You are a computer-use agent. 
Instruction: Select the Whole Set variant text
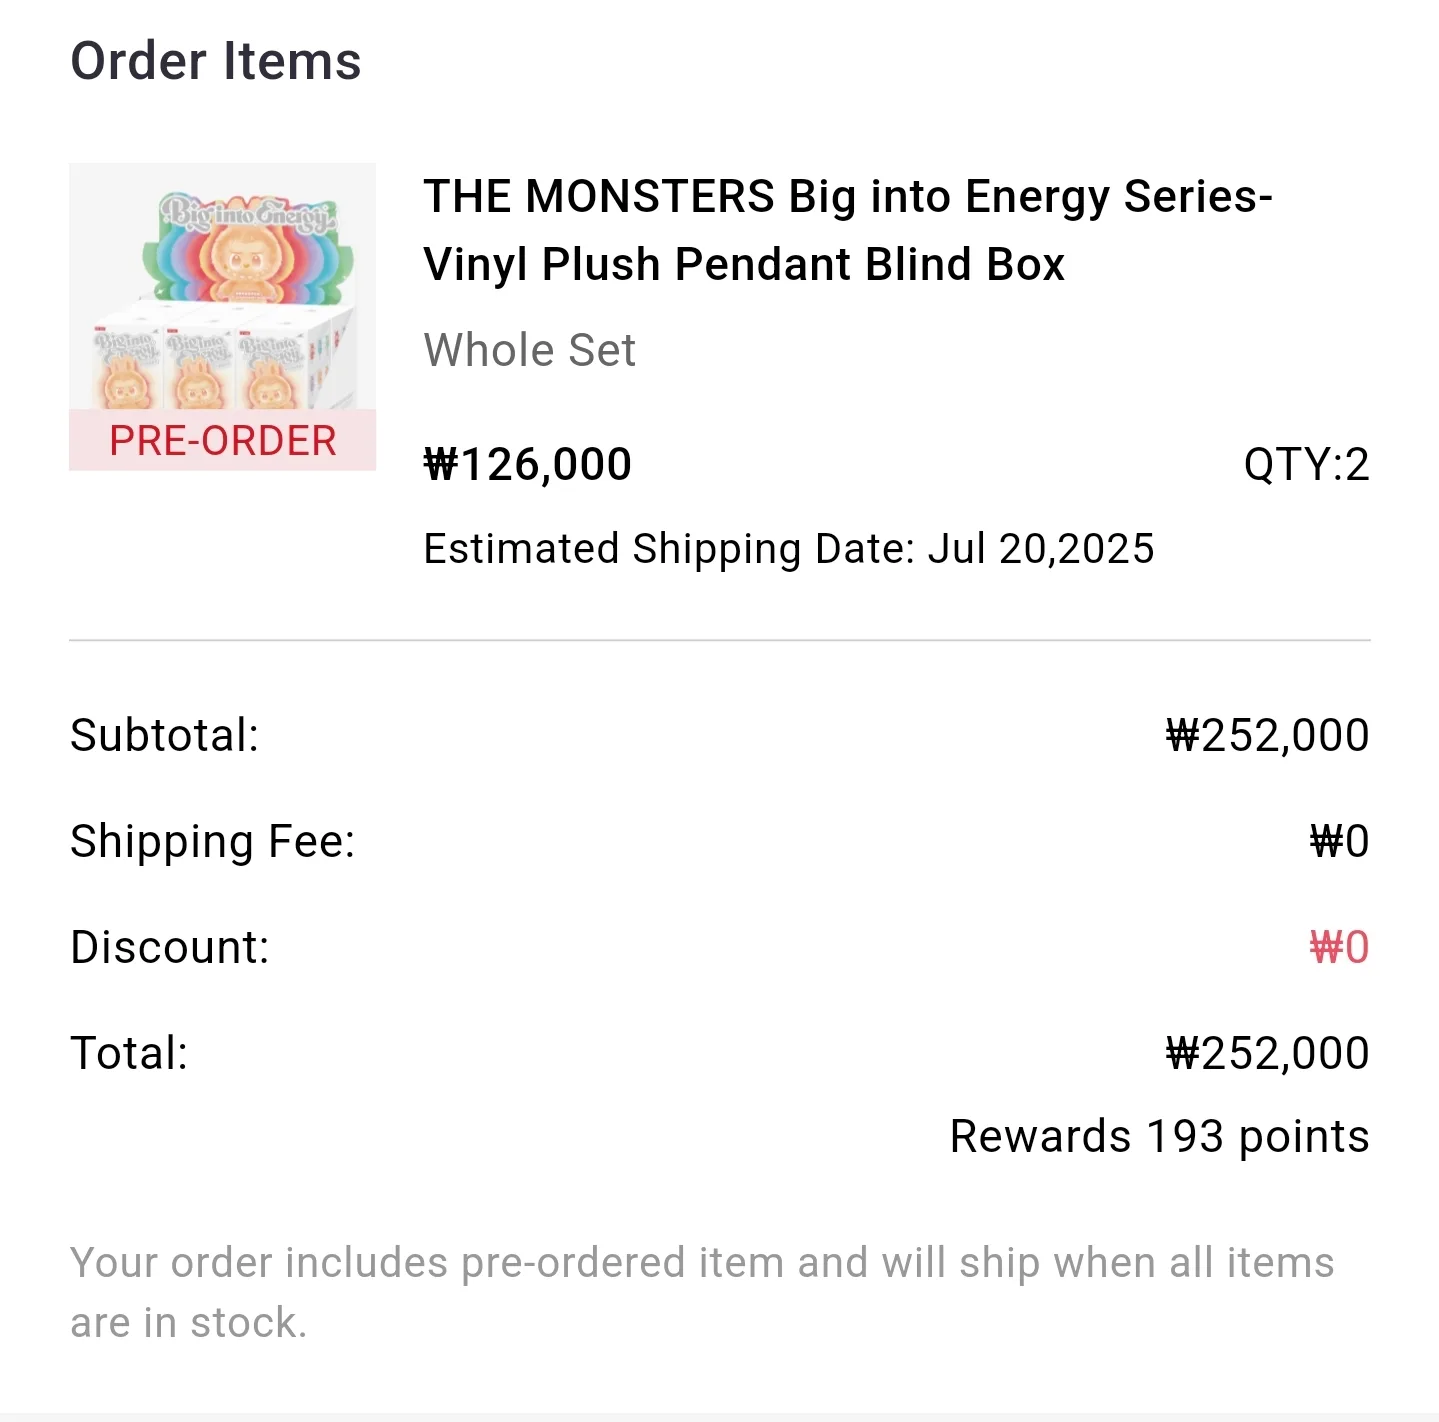529,350
